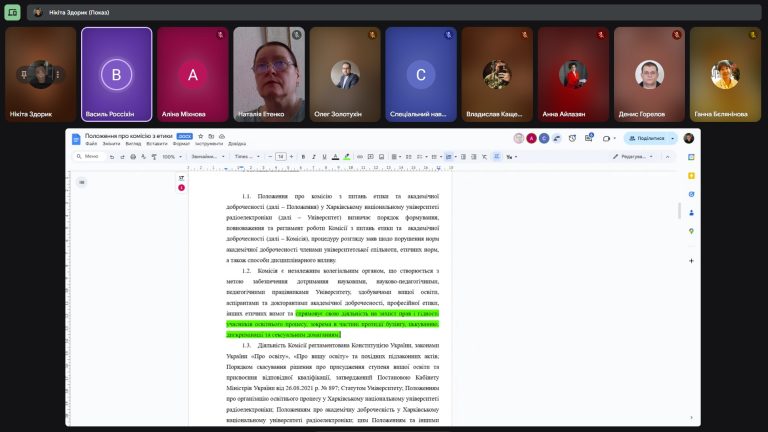Open the Формат menu
Screen dimensions: 768x432
click(x=181, y=144)
